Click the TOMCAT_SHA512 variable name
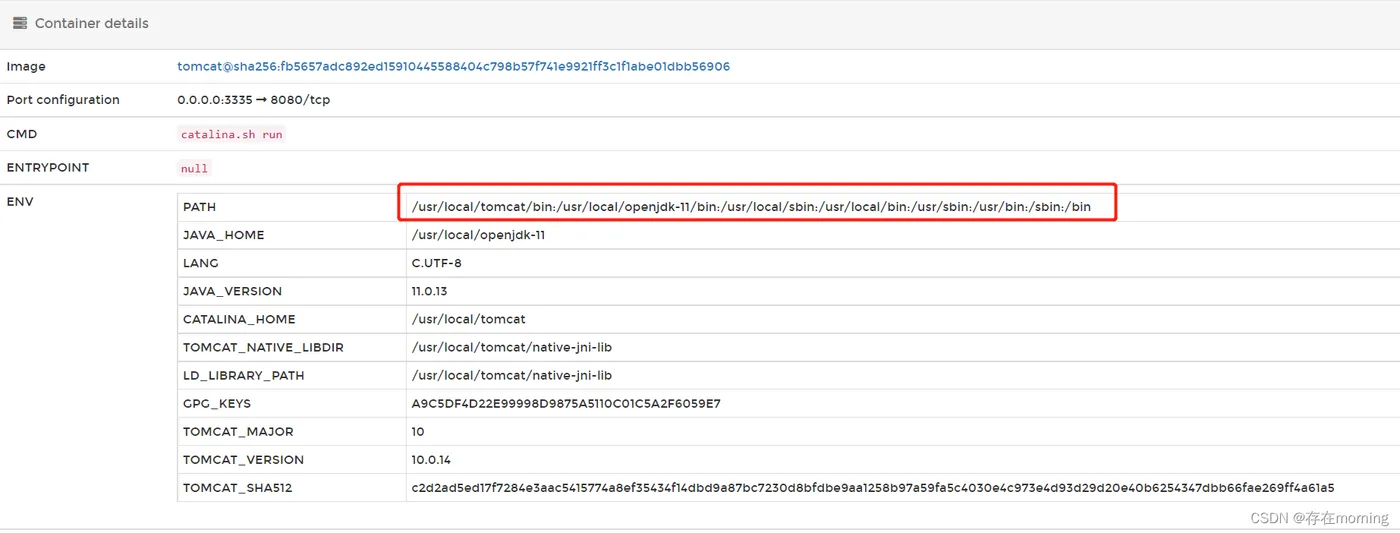1400x533 pixels. coord(237,487)
